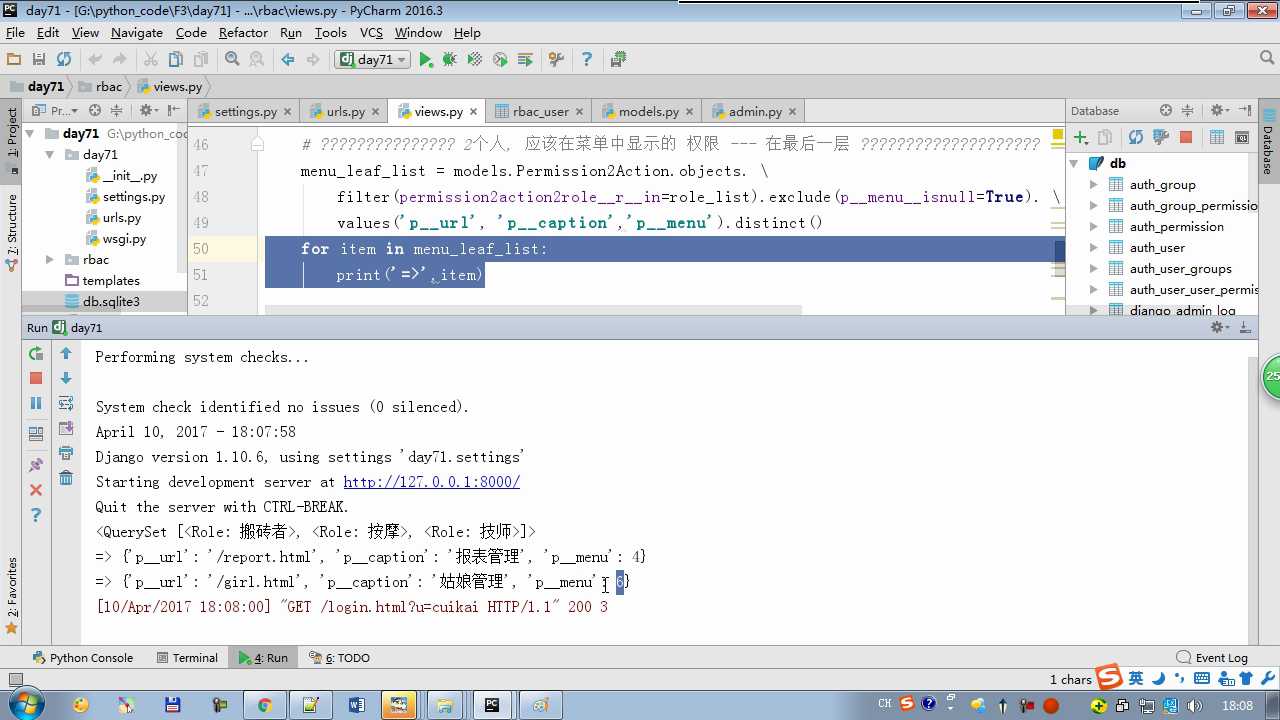Toggle soft-wrap in Run console
Screen dimensions: 1280x720
tap(66, 403)
